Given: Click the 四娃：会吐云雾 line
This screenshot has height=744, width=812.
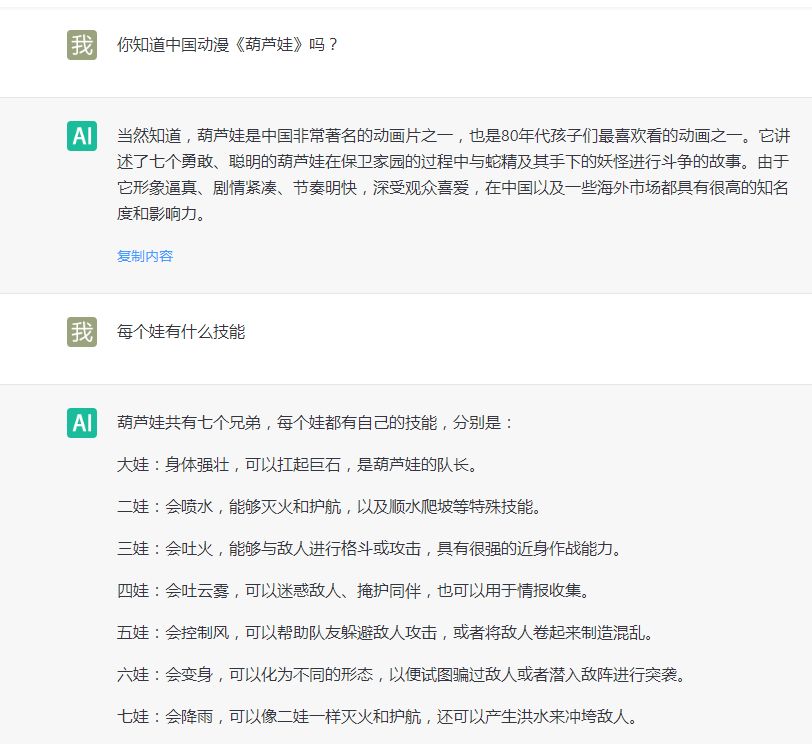Looking at the screenshot, I should 354,590.
